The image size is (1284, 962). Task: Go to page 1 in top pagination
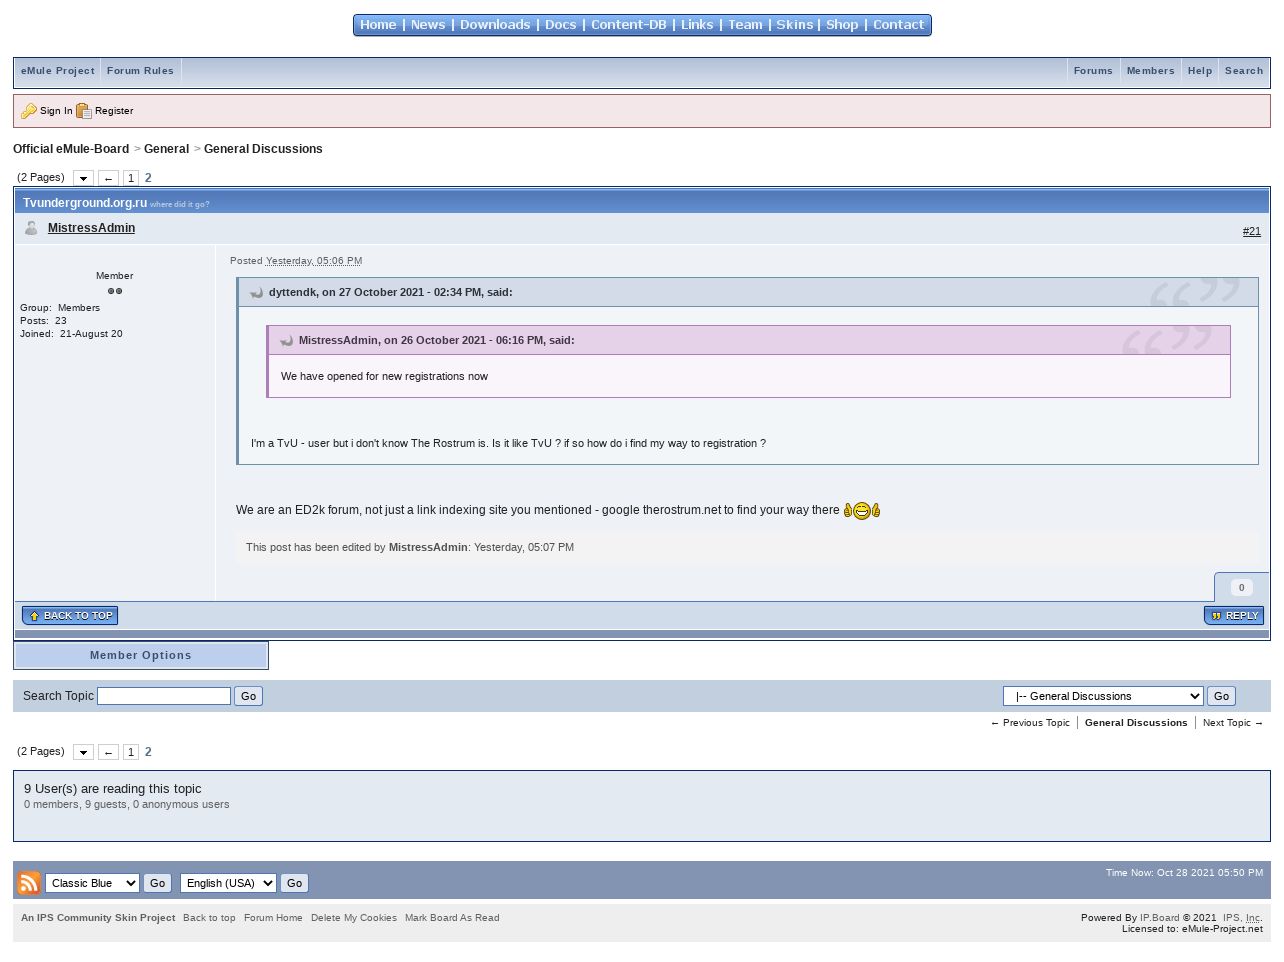click(131, 178)
